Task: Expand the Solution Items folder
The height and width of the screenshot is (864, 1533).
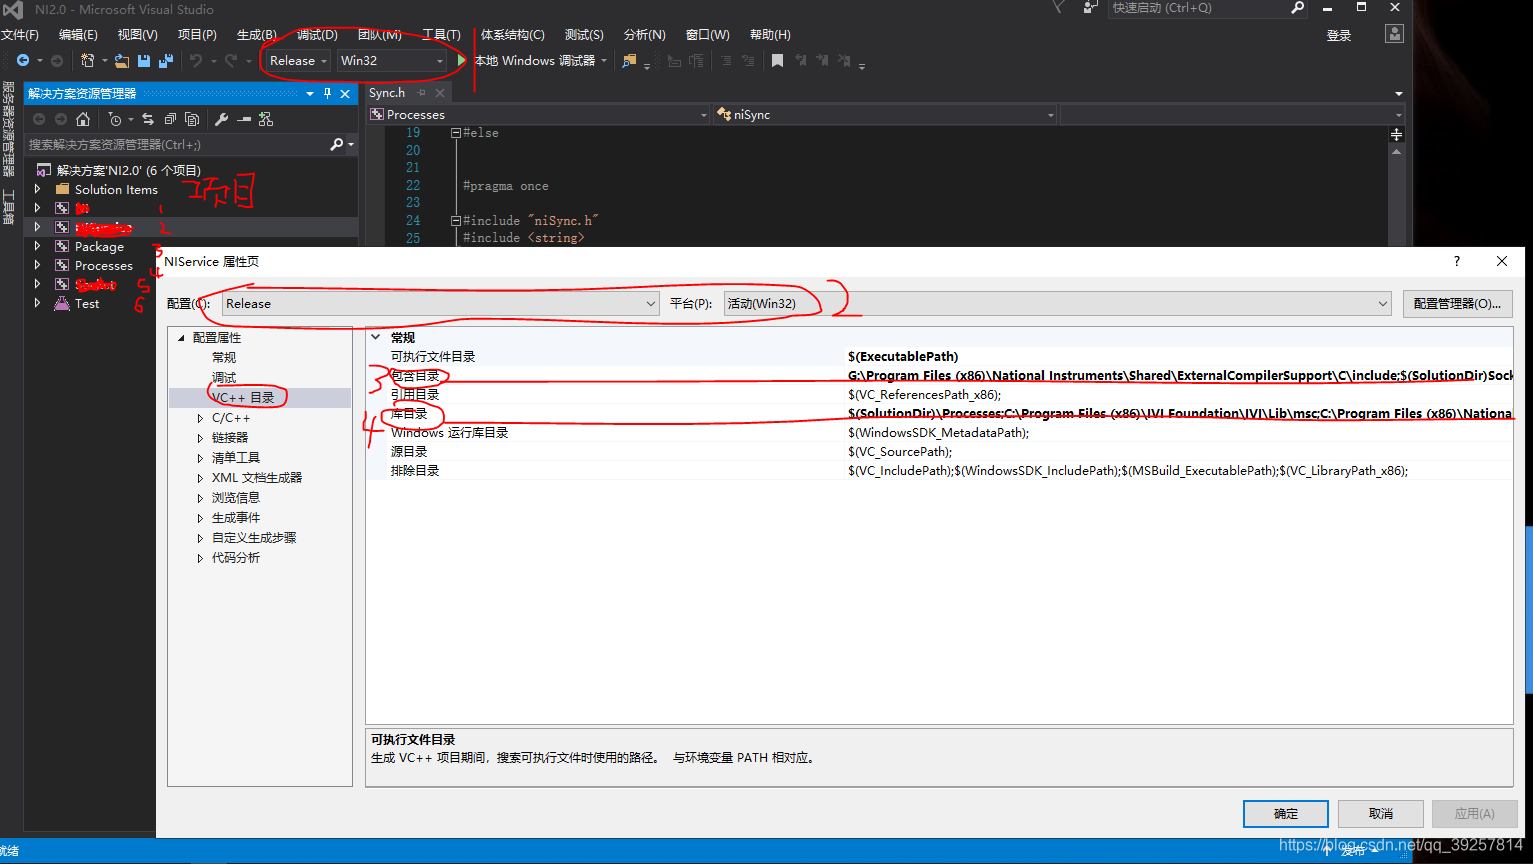Action: (38, 189)
